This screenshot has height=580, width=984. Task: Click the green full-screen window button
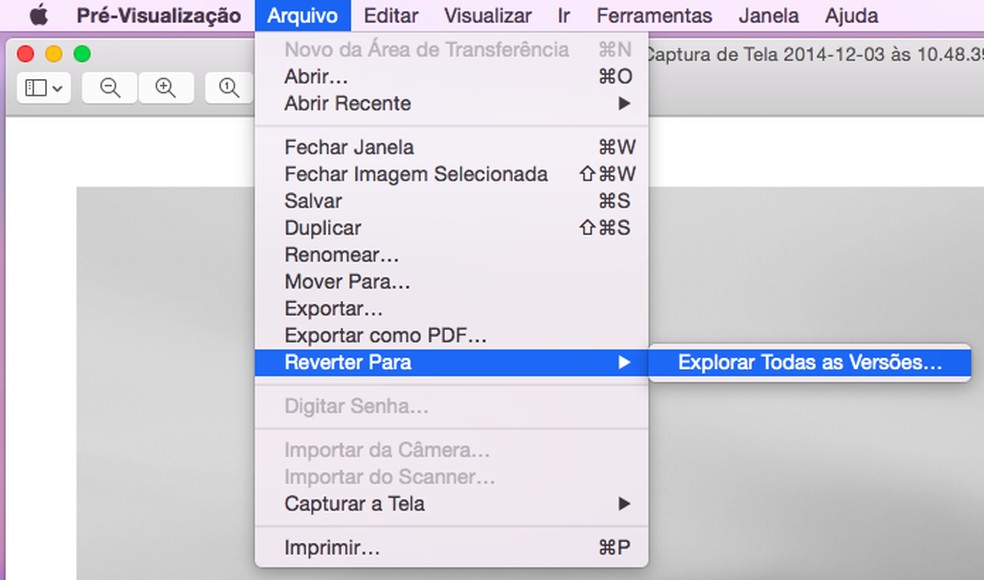pyautogui.click(x=82, y=54)
